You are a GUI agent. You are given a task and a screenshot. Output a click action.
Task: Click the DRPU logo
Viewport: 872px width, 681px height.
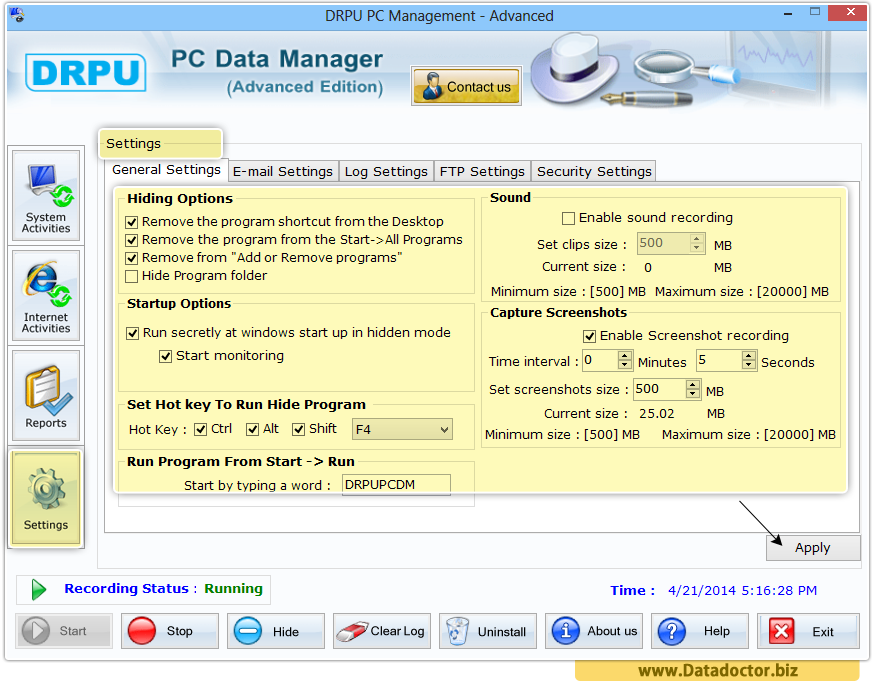pos(86,72)
